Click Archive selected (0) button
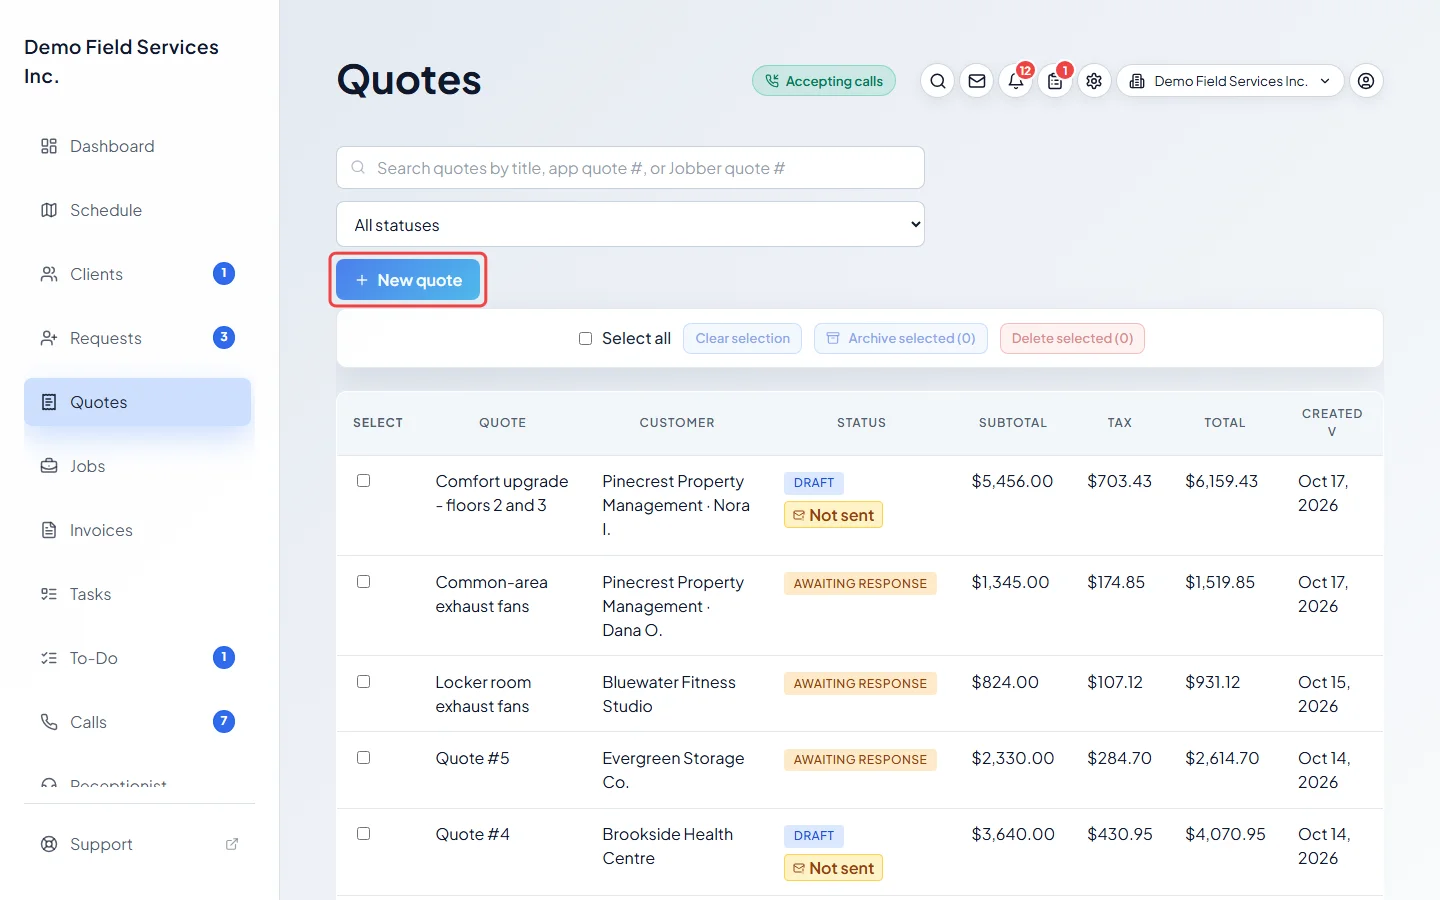This screenshot has width=1440, height=900. (x=901, y=339)
